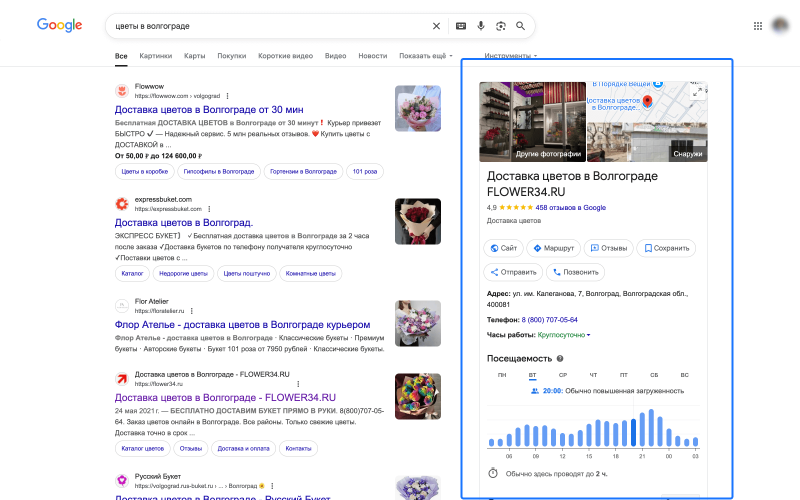Image resolution: width=800 pixels, height=500 pixels.
Task: Search by image using the camera icon
Action: click(x=501, y=26)
